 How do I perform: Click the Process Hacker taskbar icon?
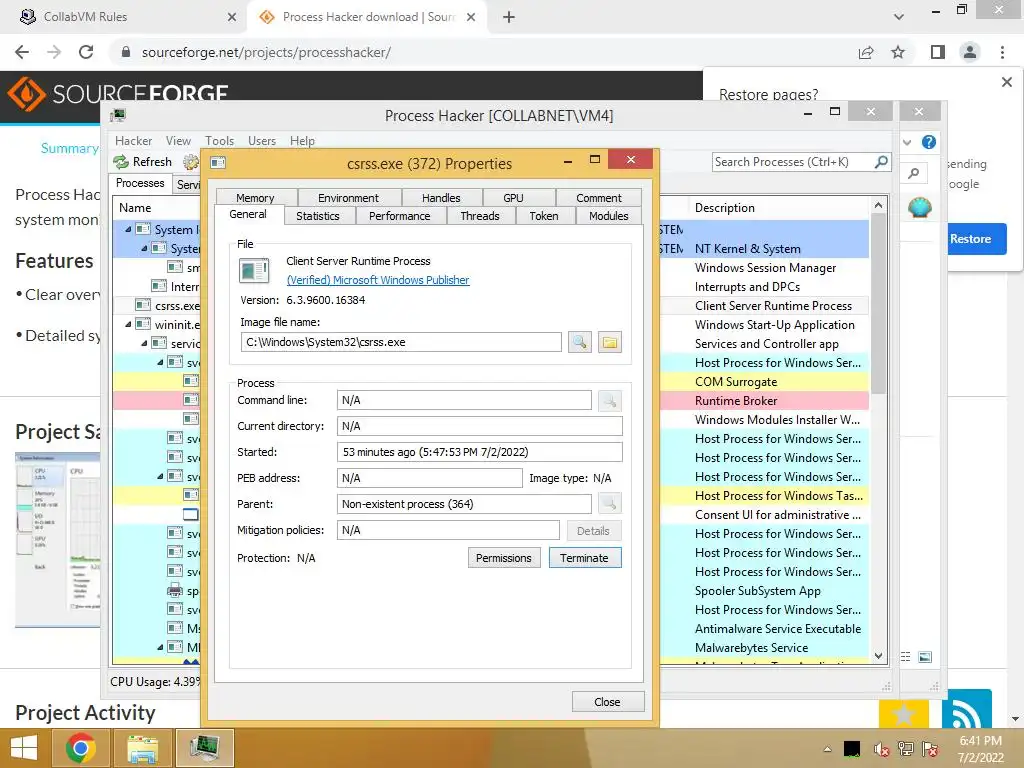coord(204,748)
